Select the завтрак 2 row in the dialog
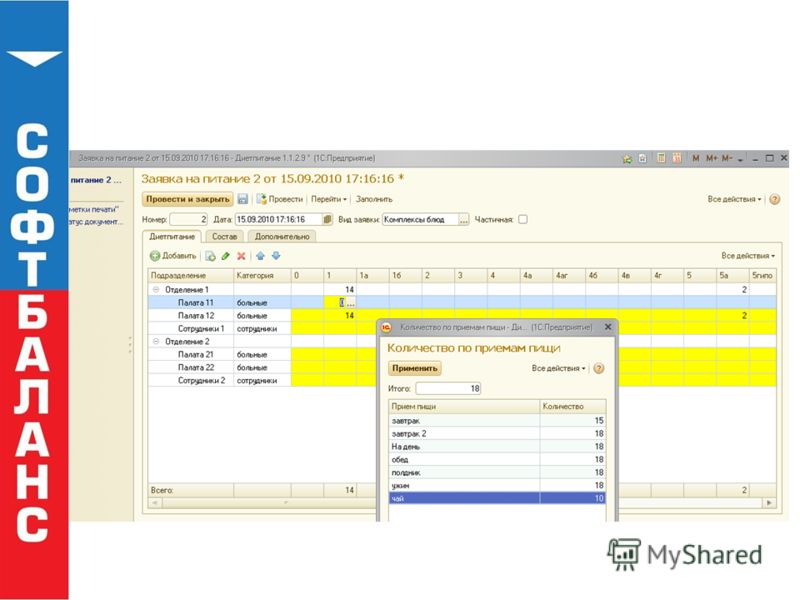 (497, 434)
